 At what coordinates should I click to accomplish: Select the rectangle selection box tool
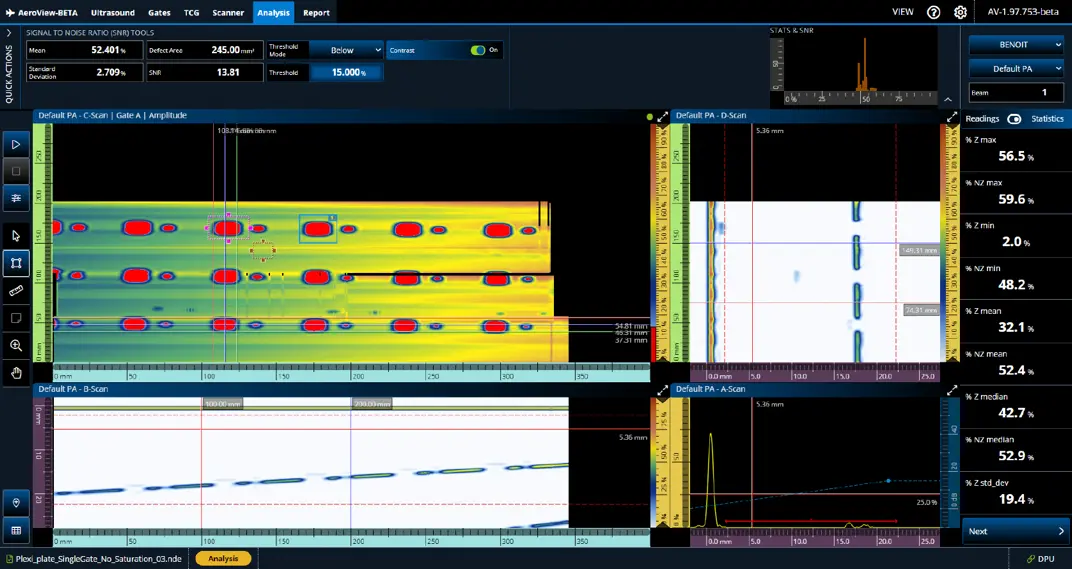[16, 263]
